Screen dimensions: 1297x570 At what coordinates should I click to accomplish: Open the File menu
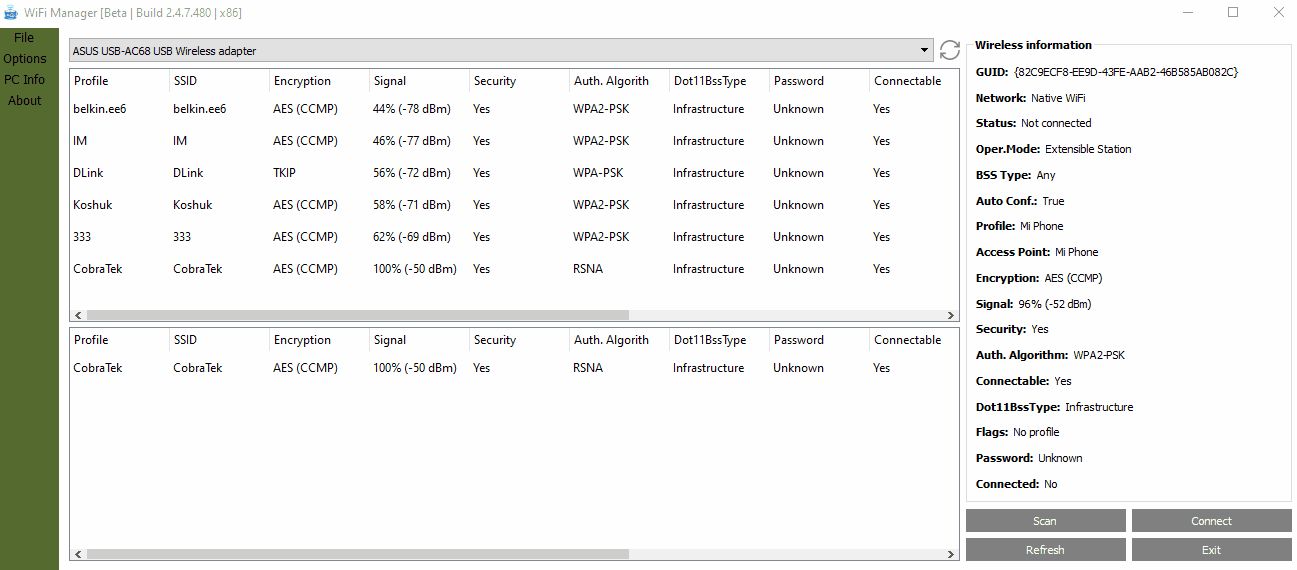(24, 38)
